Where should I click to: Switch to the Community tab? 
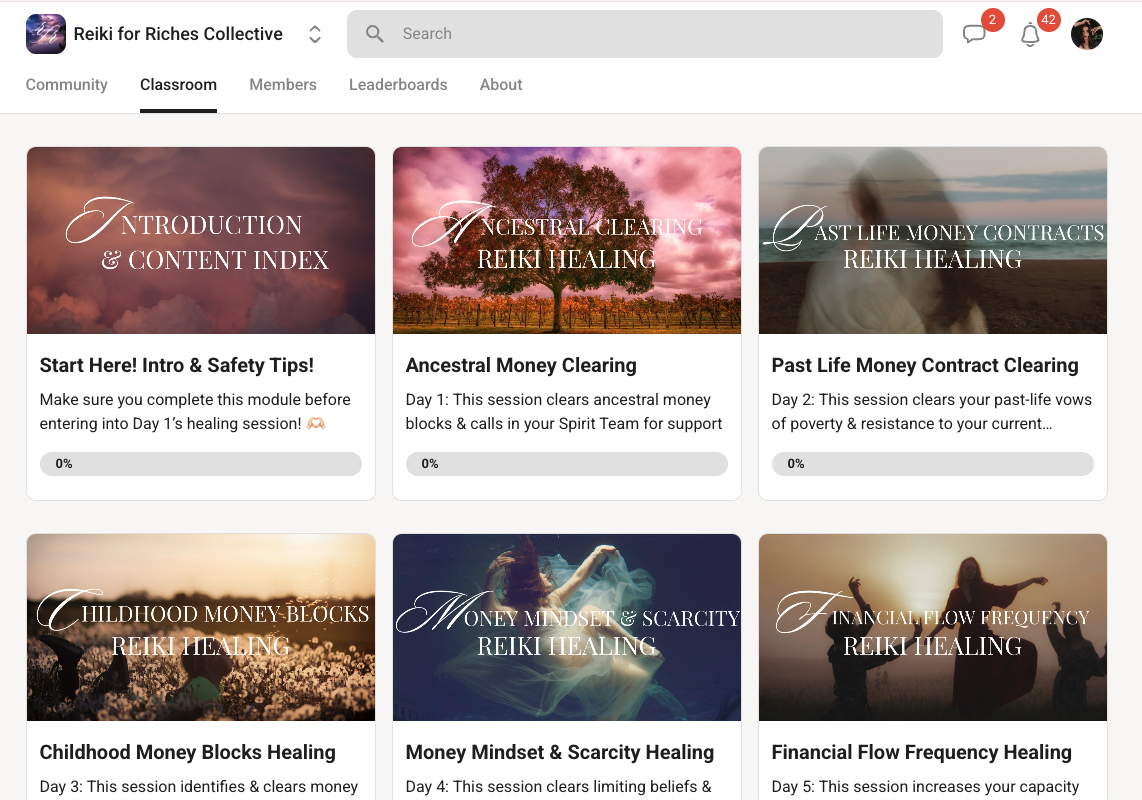pyautogui.click(x=66, y=85)
